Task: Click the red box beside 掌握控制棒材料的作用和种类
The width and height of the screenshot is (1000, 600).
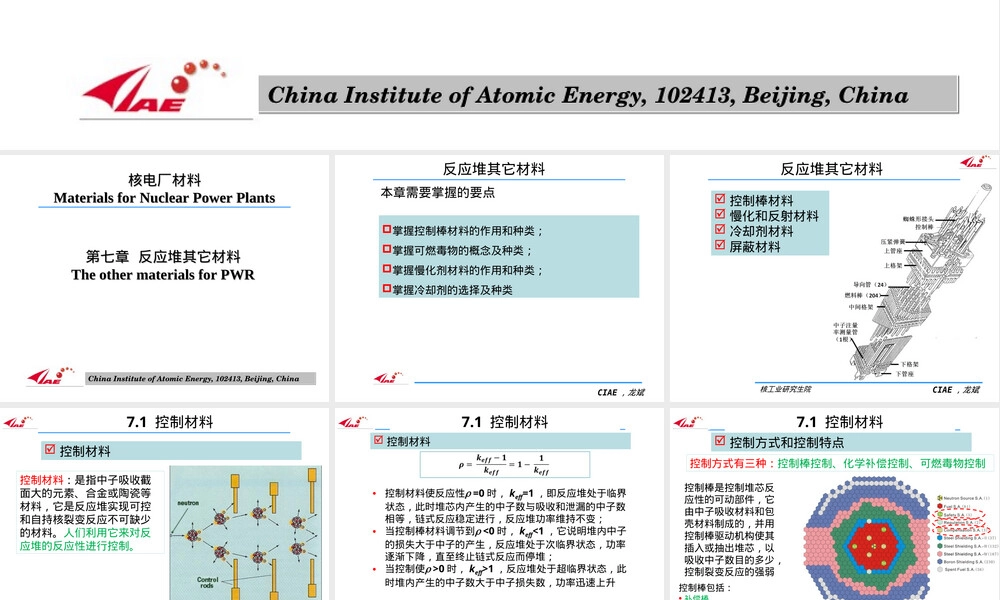Action: click(x=386, y=229)
